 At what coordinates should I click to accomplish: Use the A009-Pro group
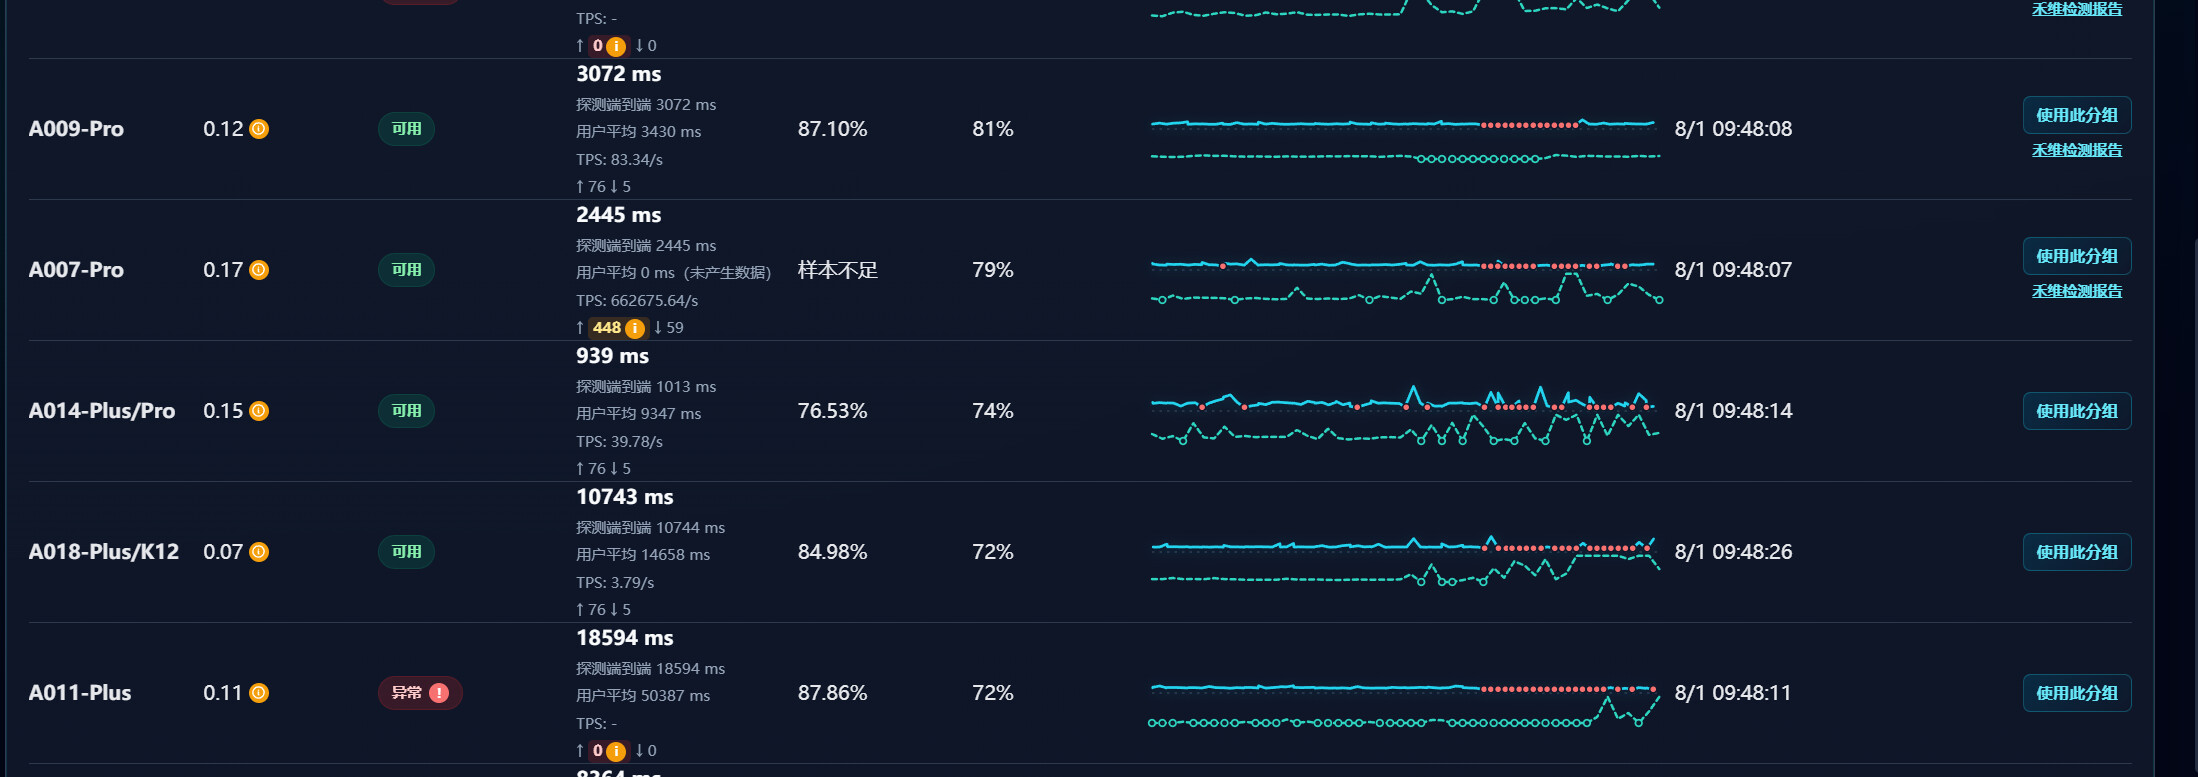[x=2077, y=115]
